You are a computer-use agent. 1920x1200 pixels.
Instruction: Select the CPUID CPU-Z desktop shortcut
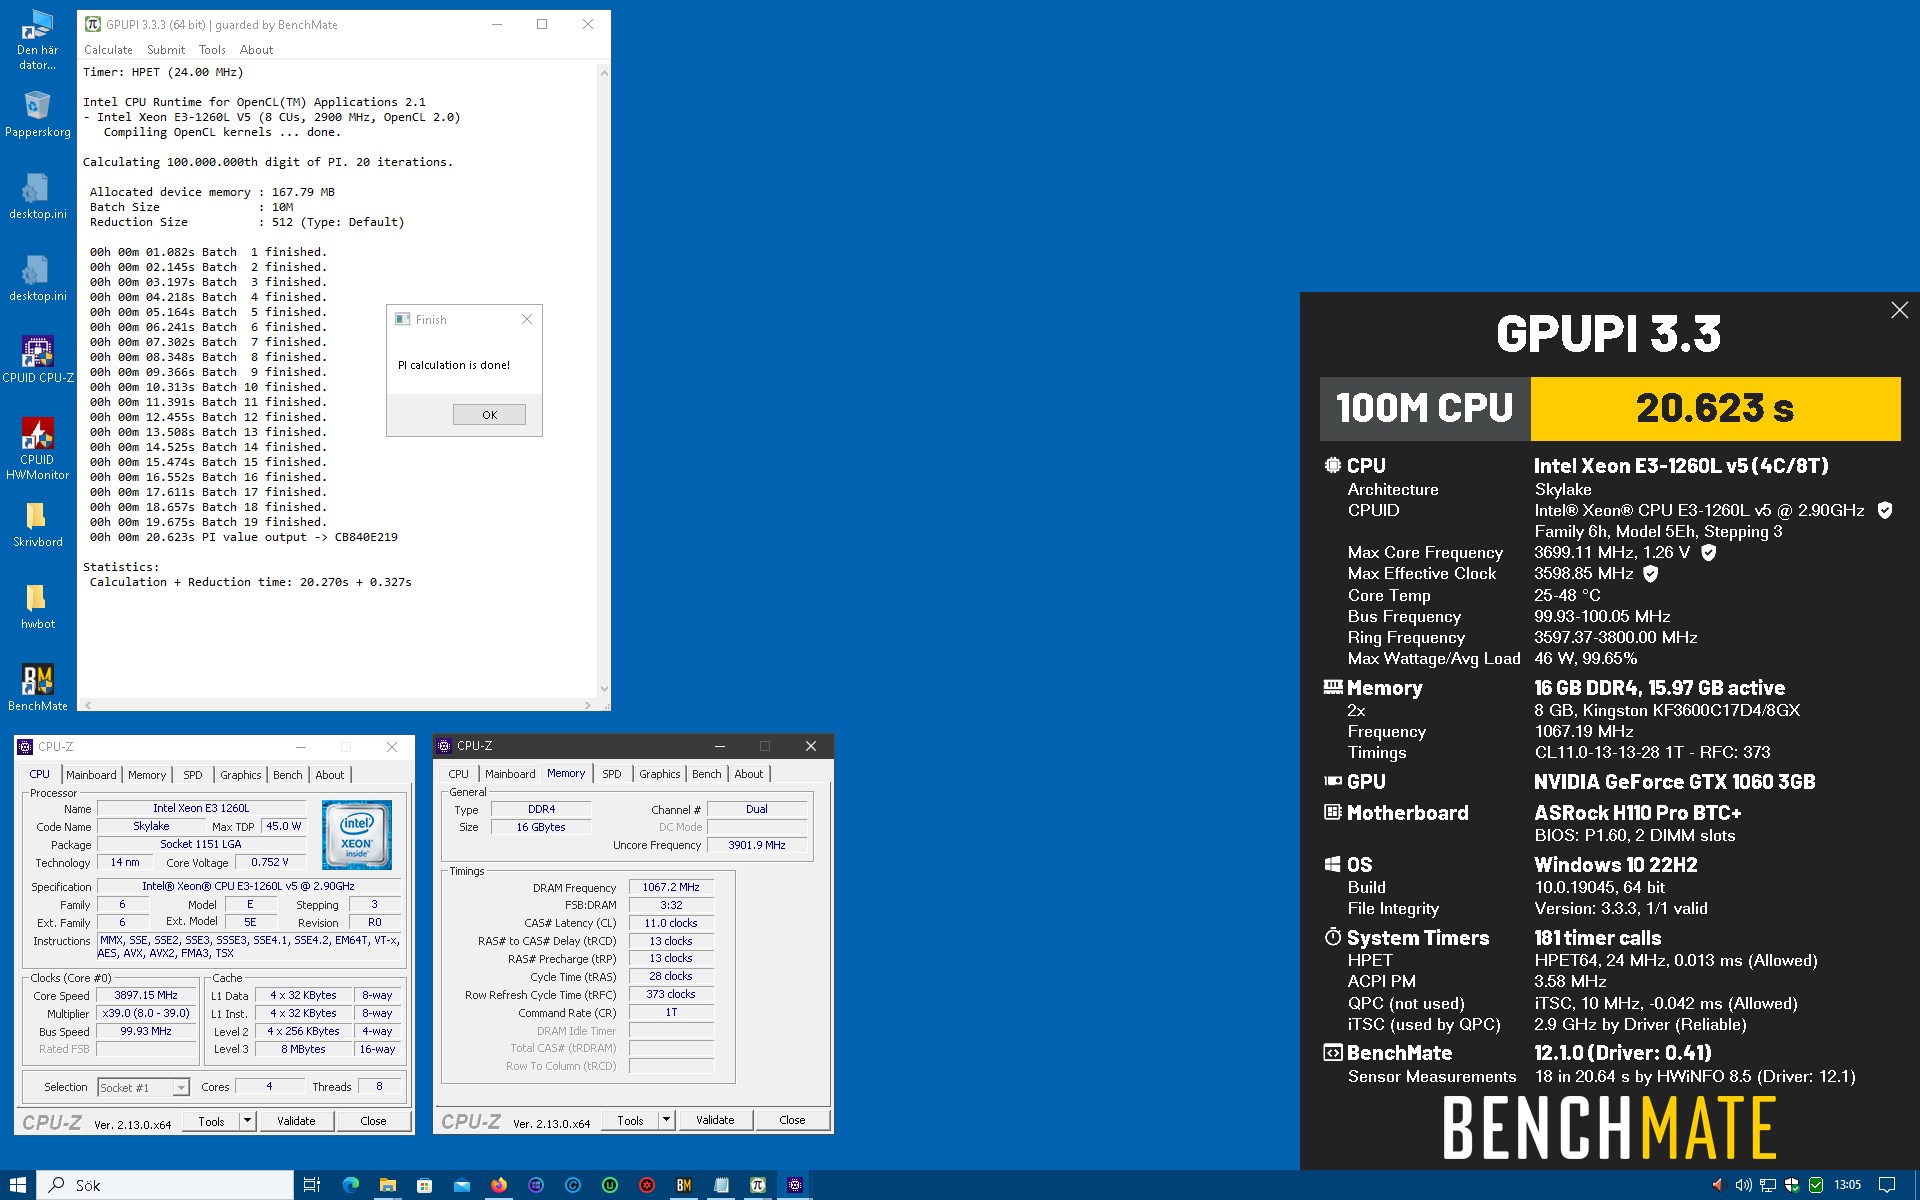(37, 359)
